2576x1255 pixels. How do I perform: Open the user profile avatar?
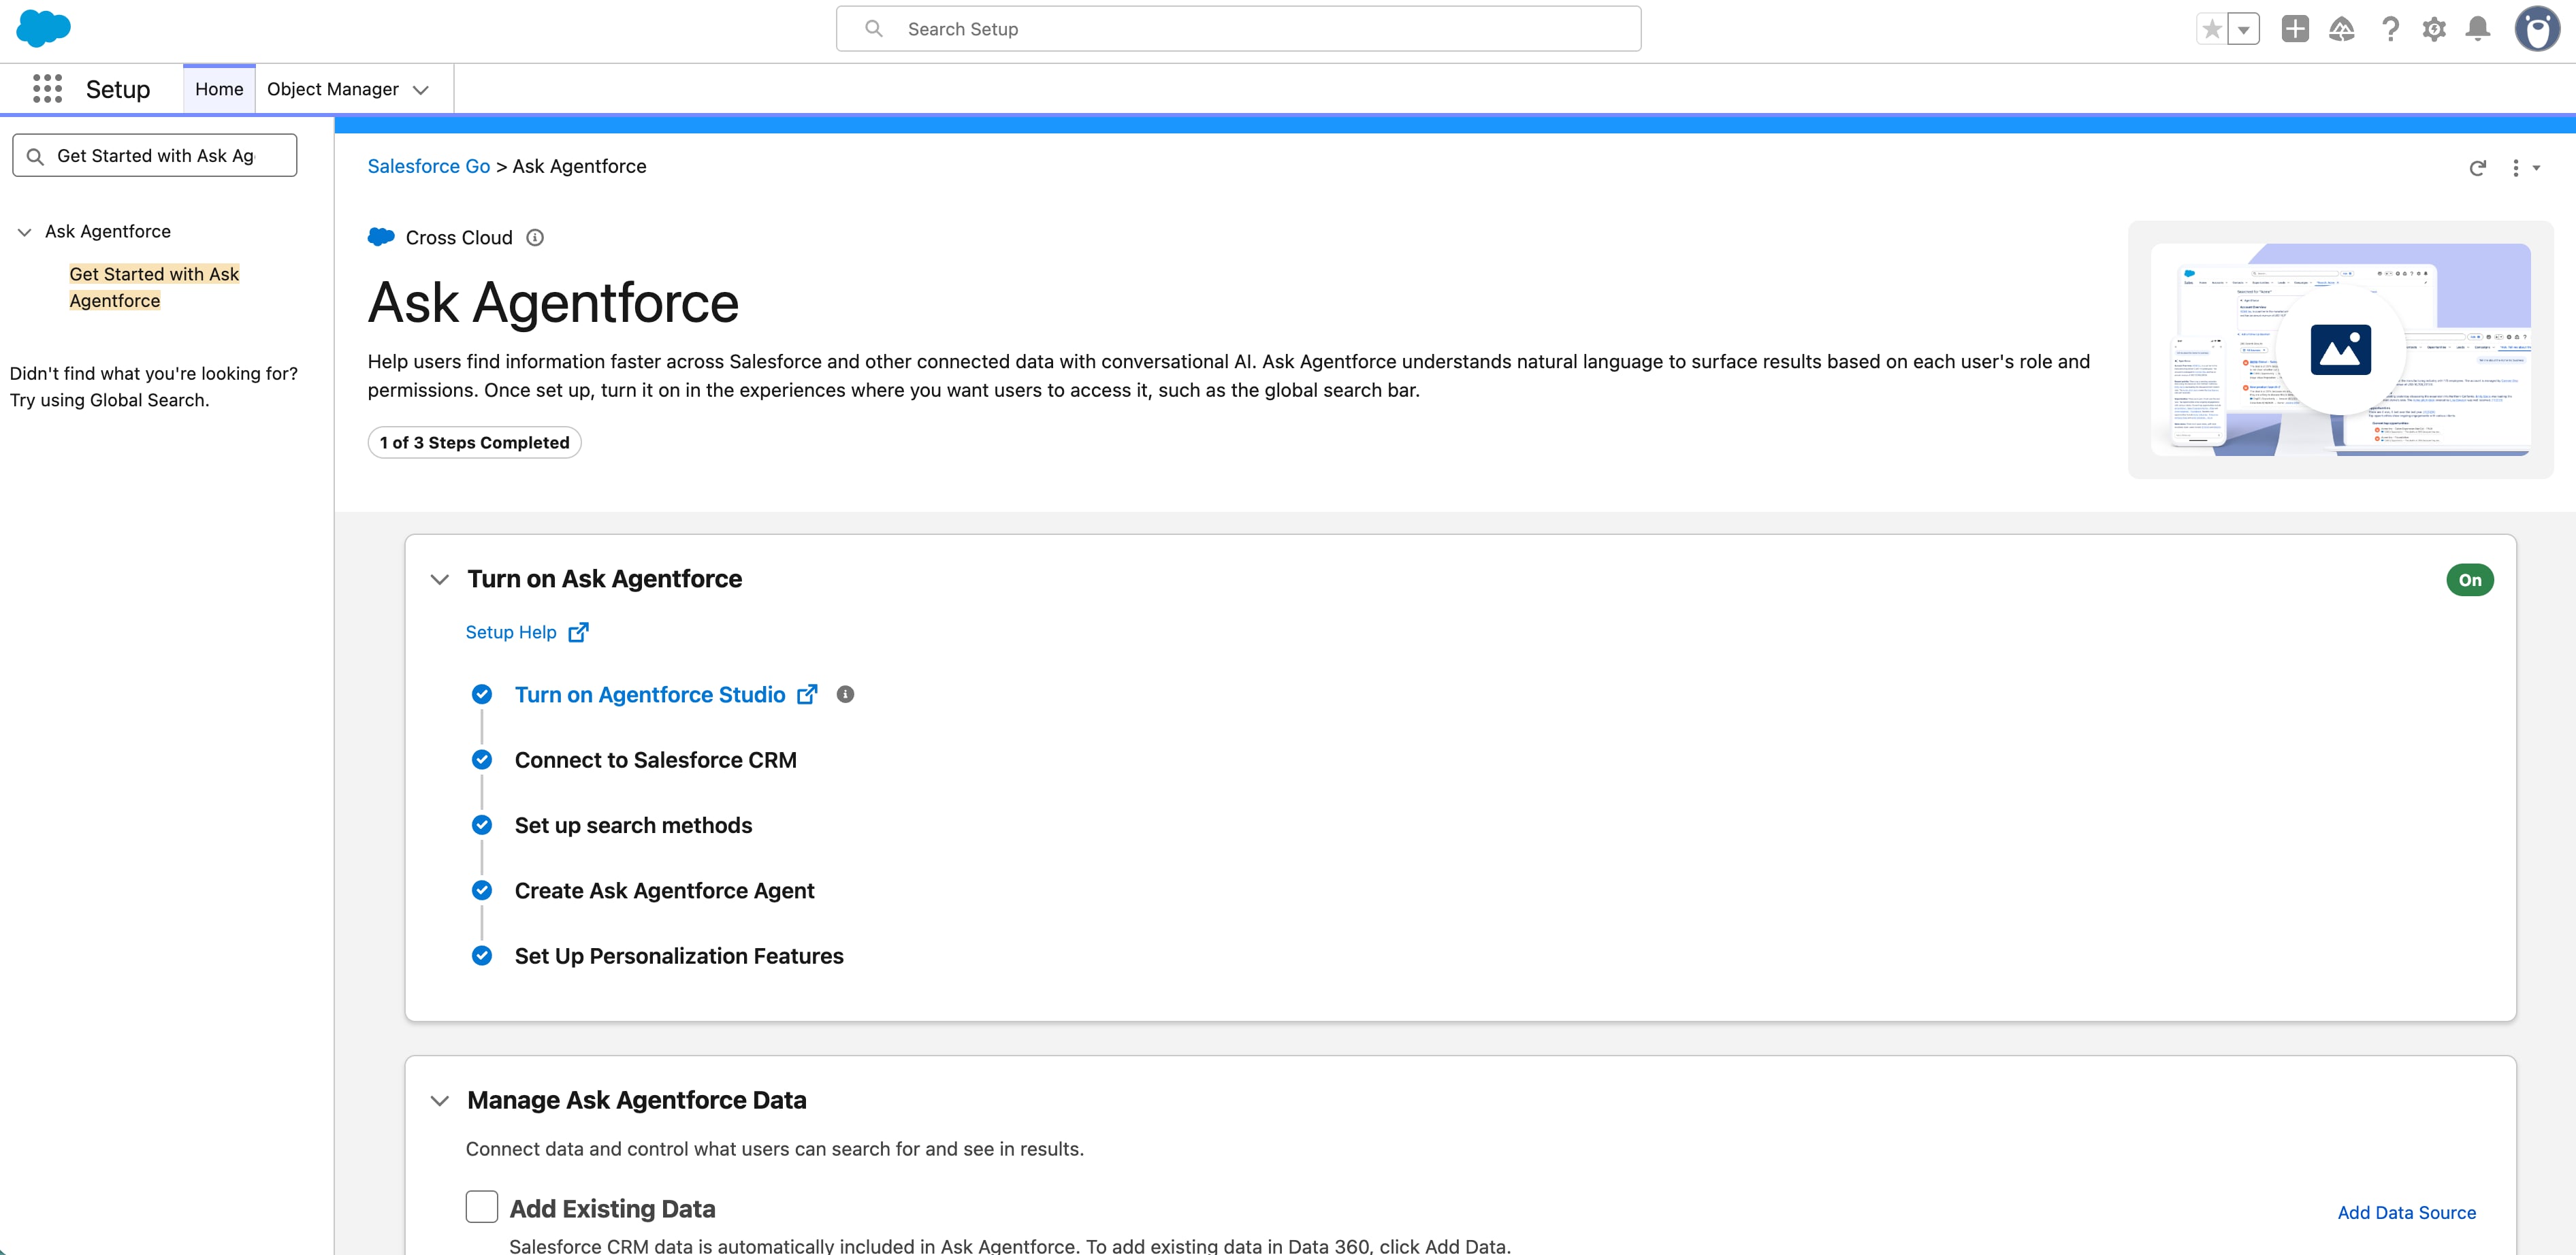coord(2537,29)
